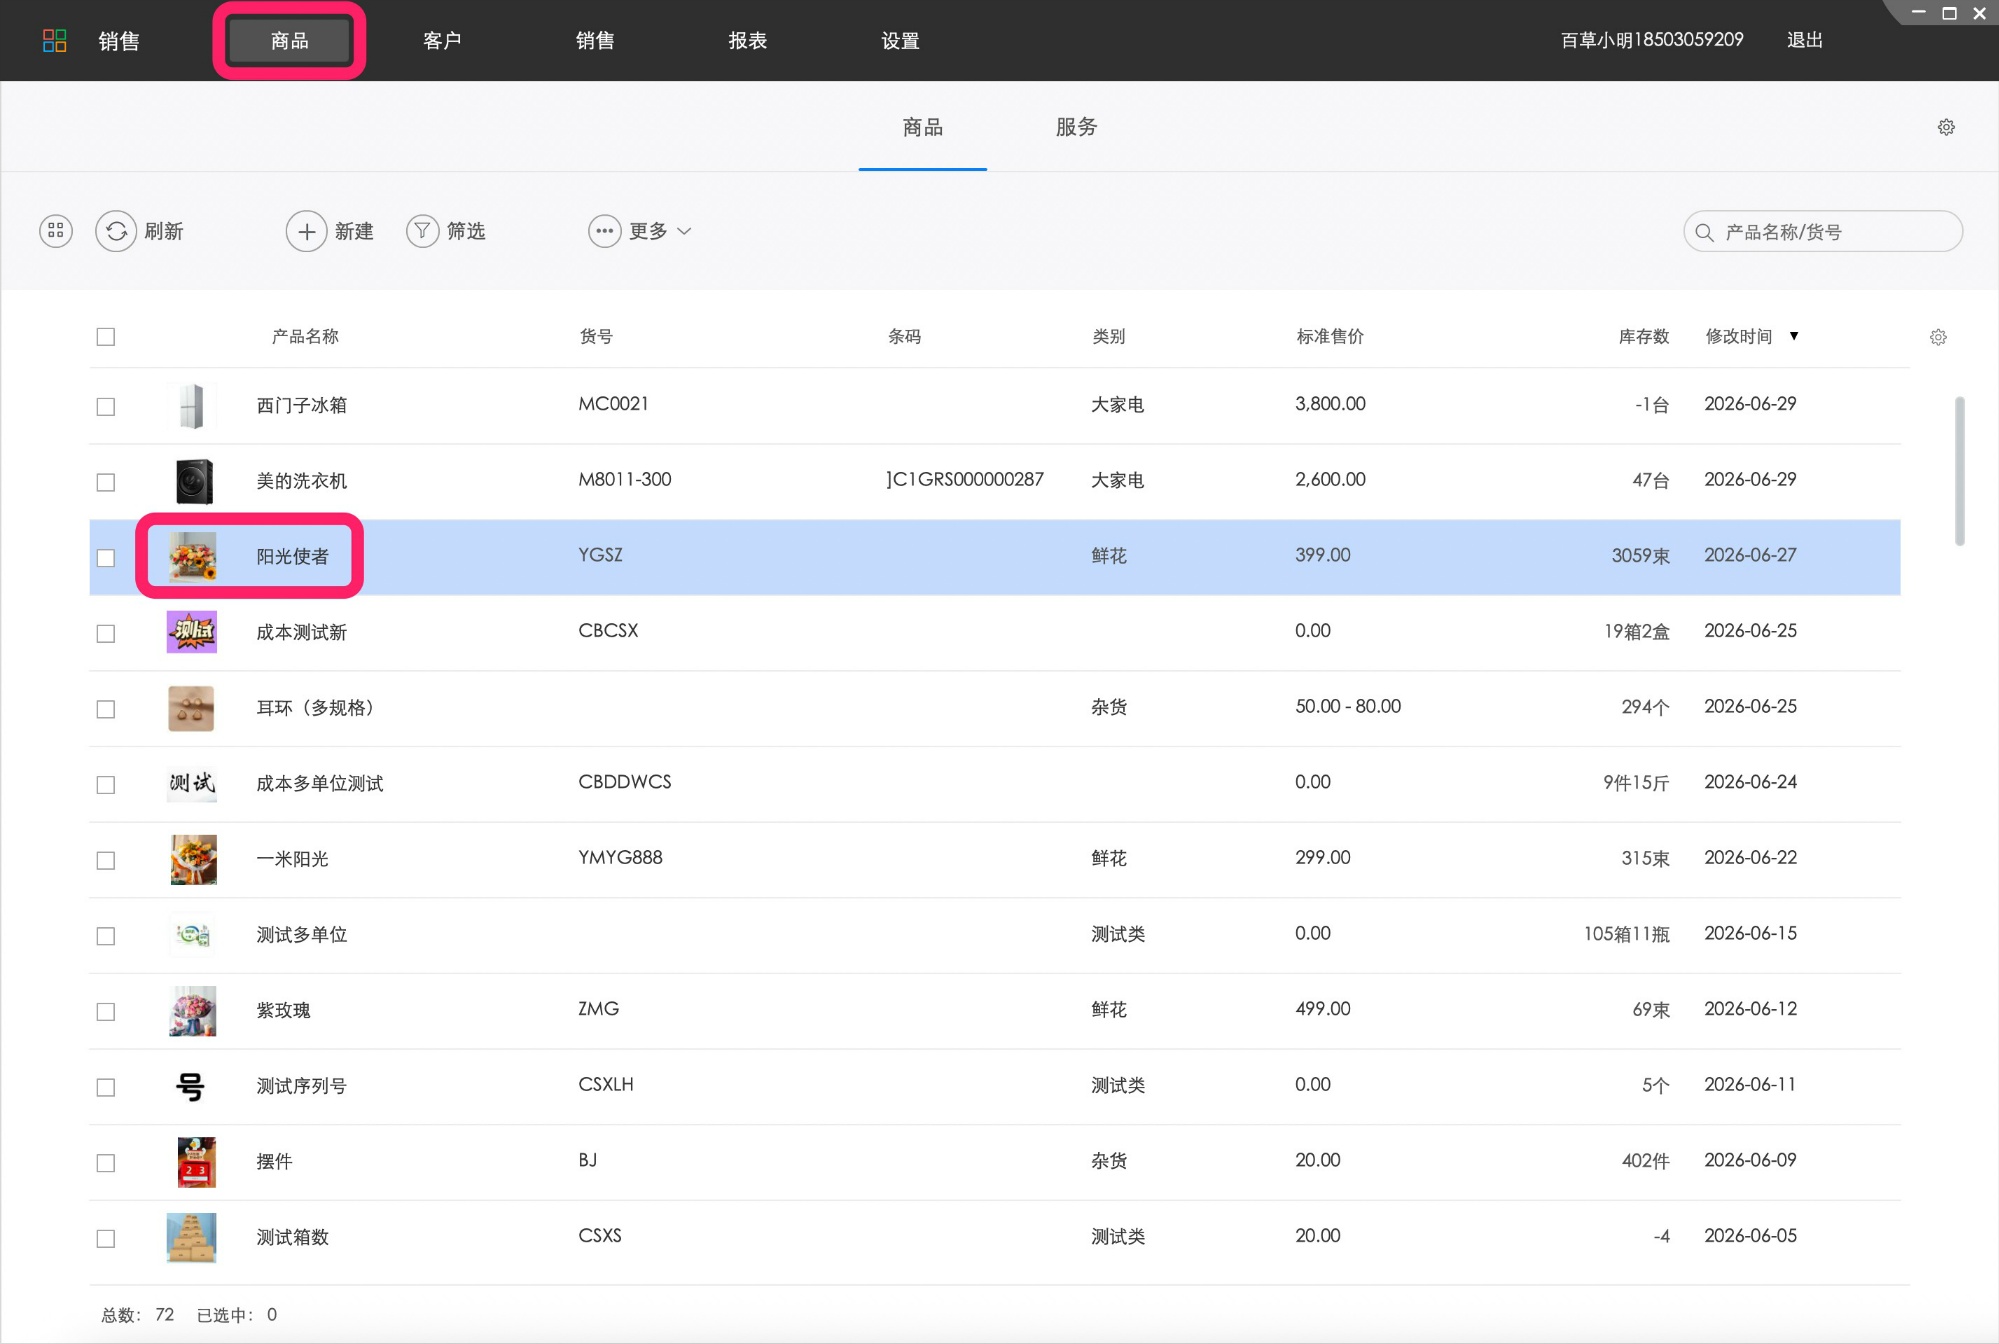Open thumbnail of 成本多单位测试
1999x1344 pixels.
[191, 783]
